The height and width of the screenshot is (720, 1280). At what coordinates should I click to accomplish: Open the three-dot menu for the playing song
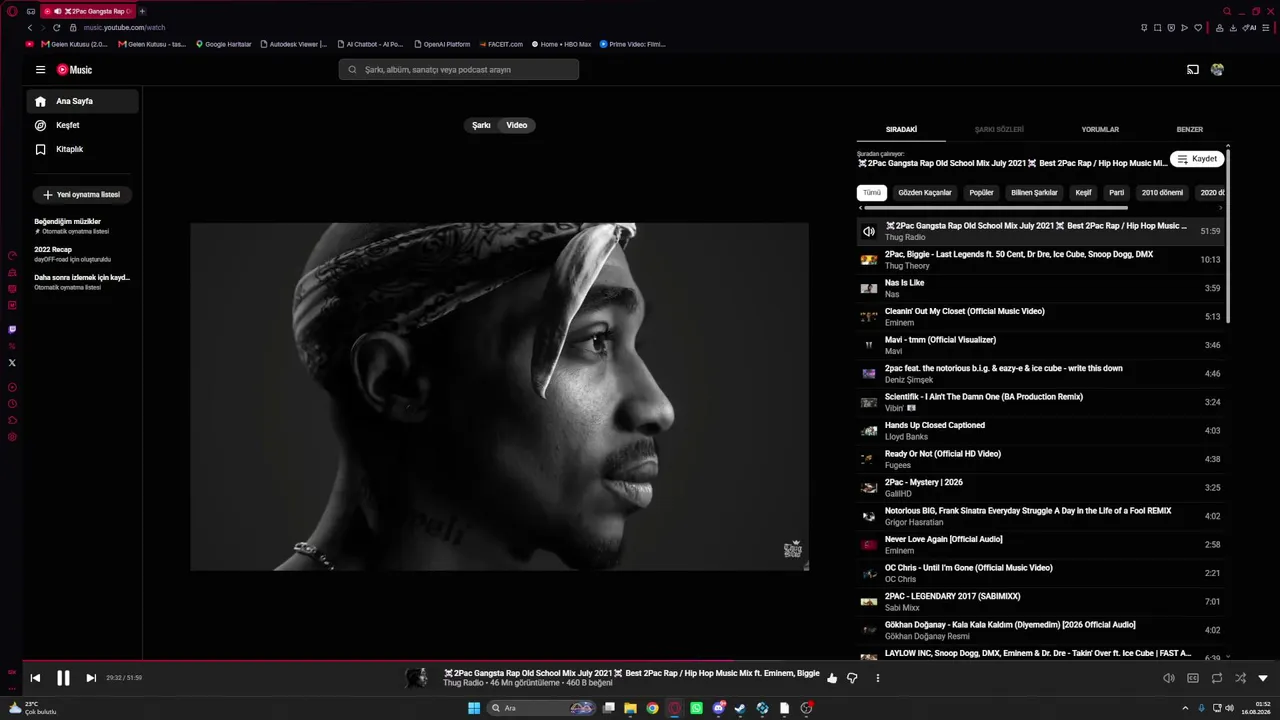(878, 678)
